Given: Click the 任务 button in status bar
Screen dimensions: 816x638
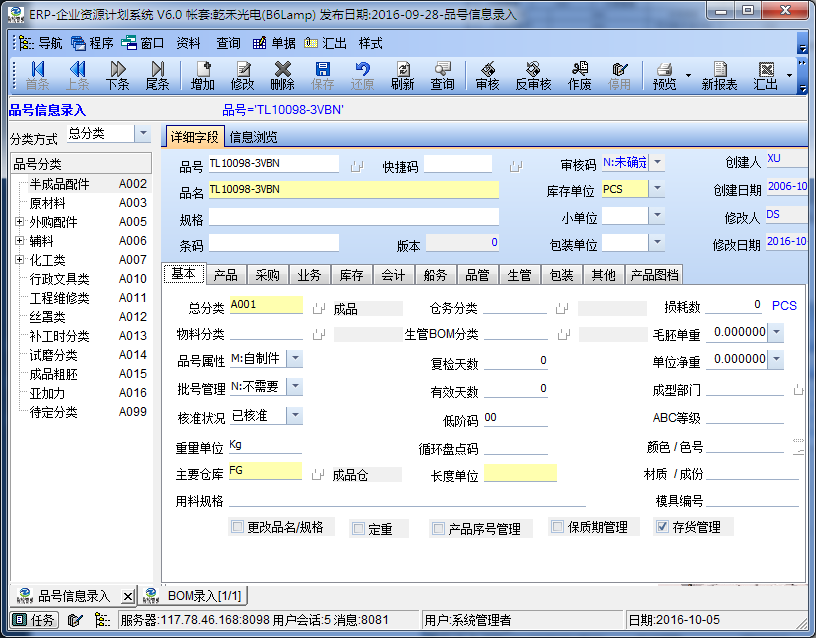Looking at the screenshot, I should tap(34, 620).
